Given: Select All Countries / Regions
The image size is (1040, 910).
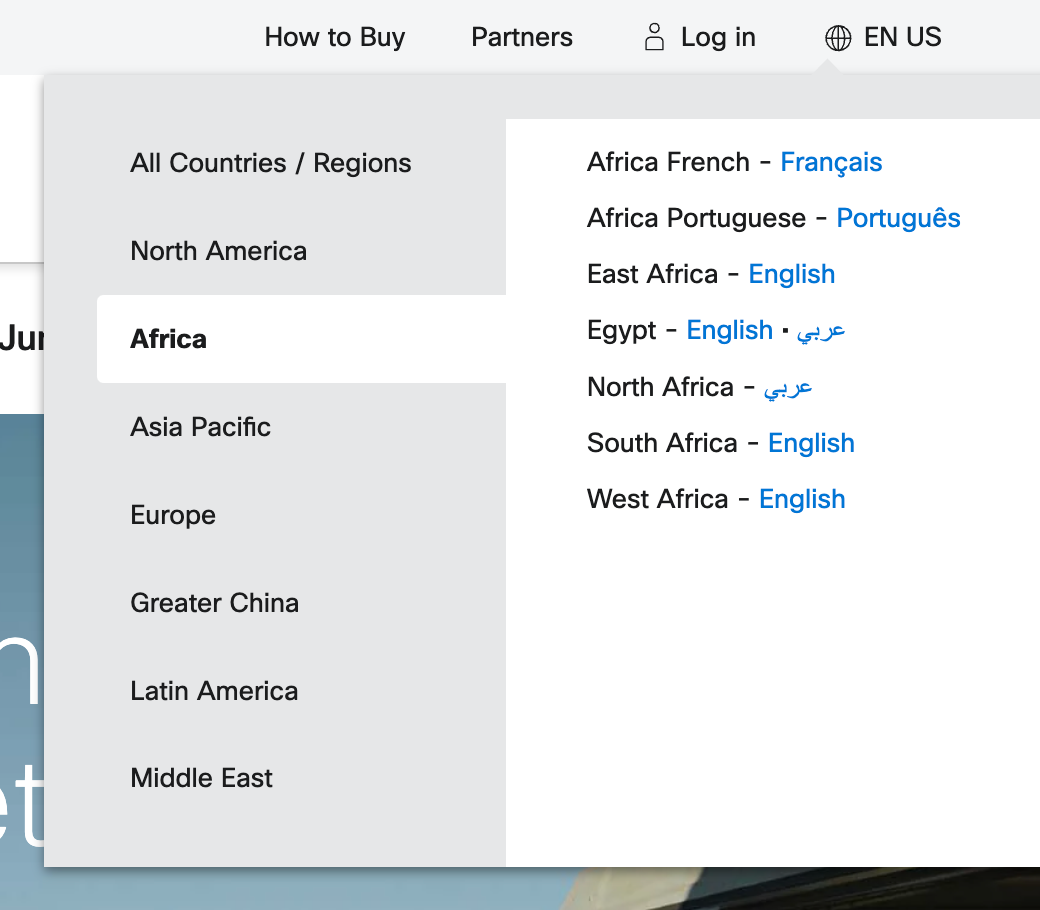Looking at the screenshot, I should point(271,163).
